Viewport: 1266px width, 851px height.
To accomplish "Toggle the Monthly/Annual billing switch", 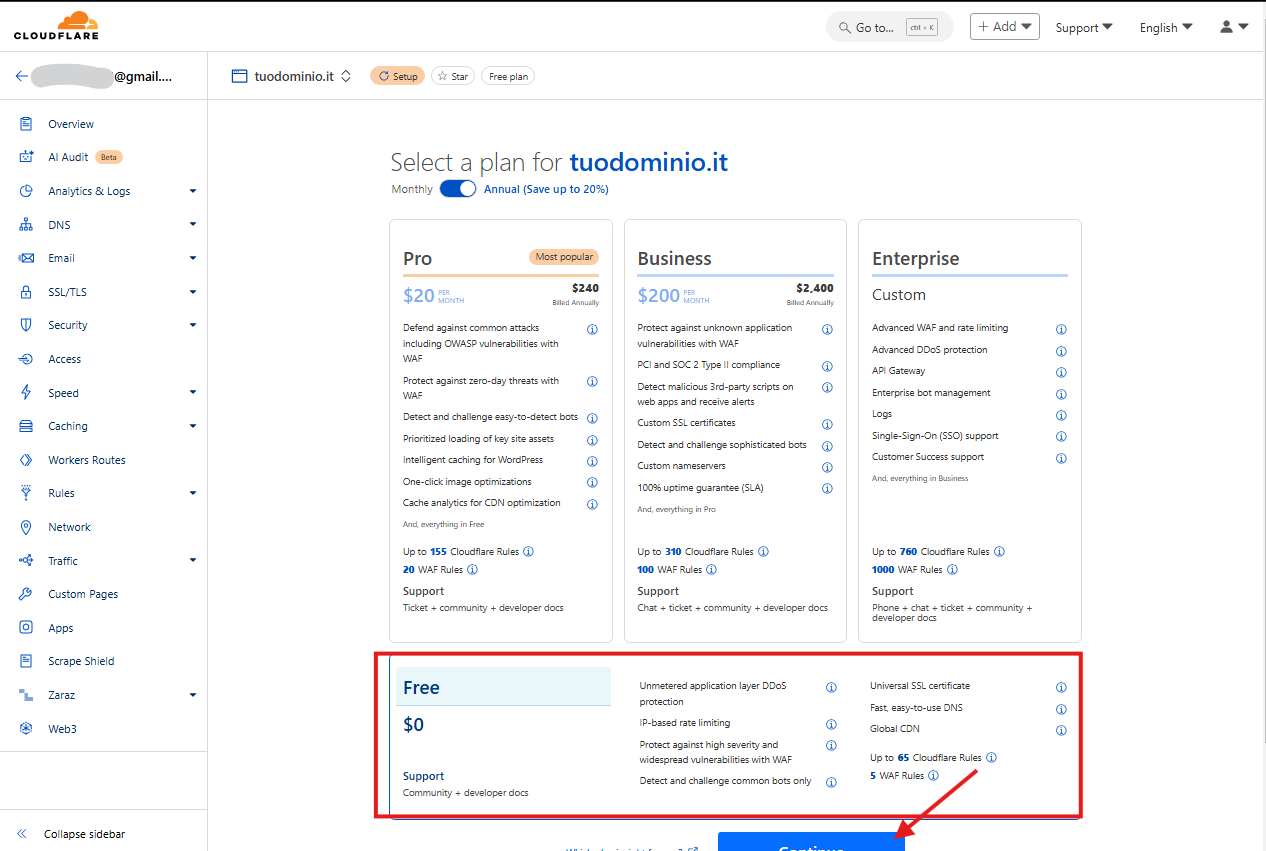I will (458, 189).
